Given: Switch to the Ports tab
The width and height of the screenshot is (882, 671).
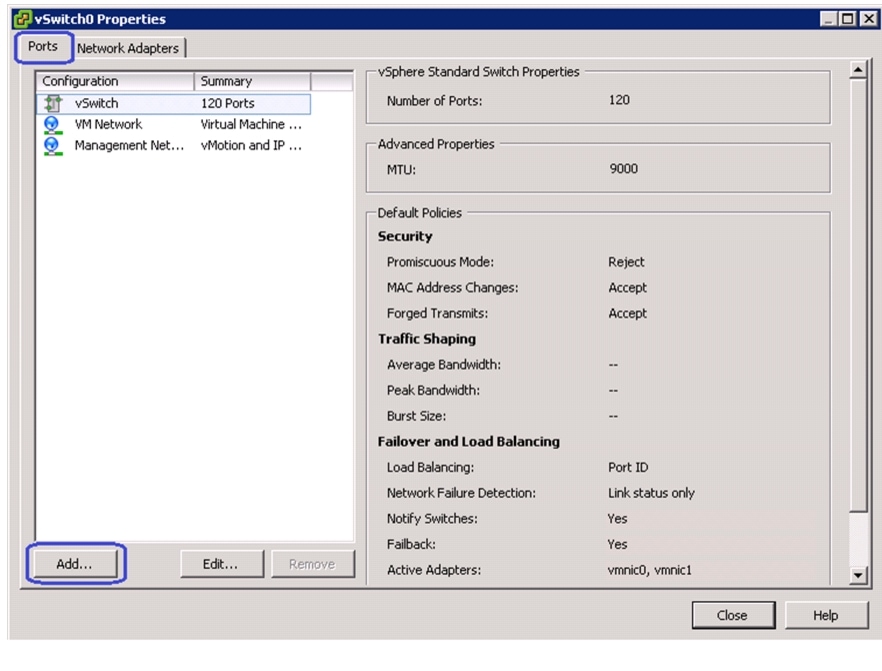Looking at the screenshot, I should [x=43, y=47].
